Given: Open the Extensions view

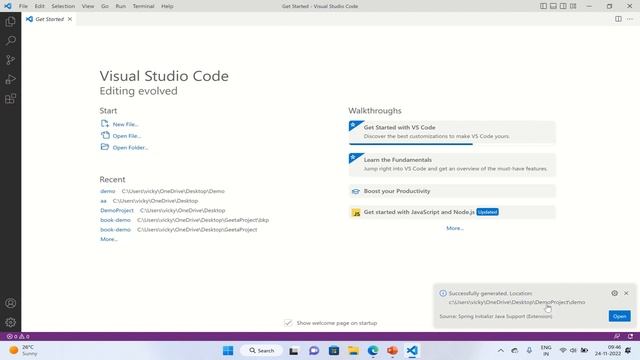Looking at the screenshot, I should [11, 98].
